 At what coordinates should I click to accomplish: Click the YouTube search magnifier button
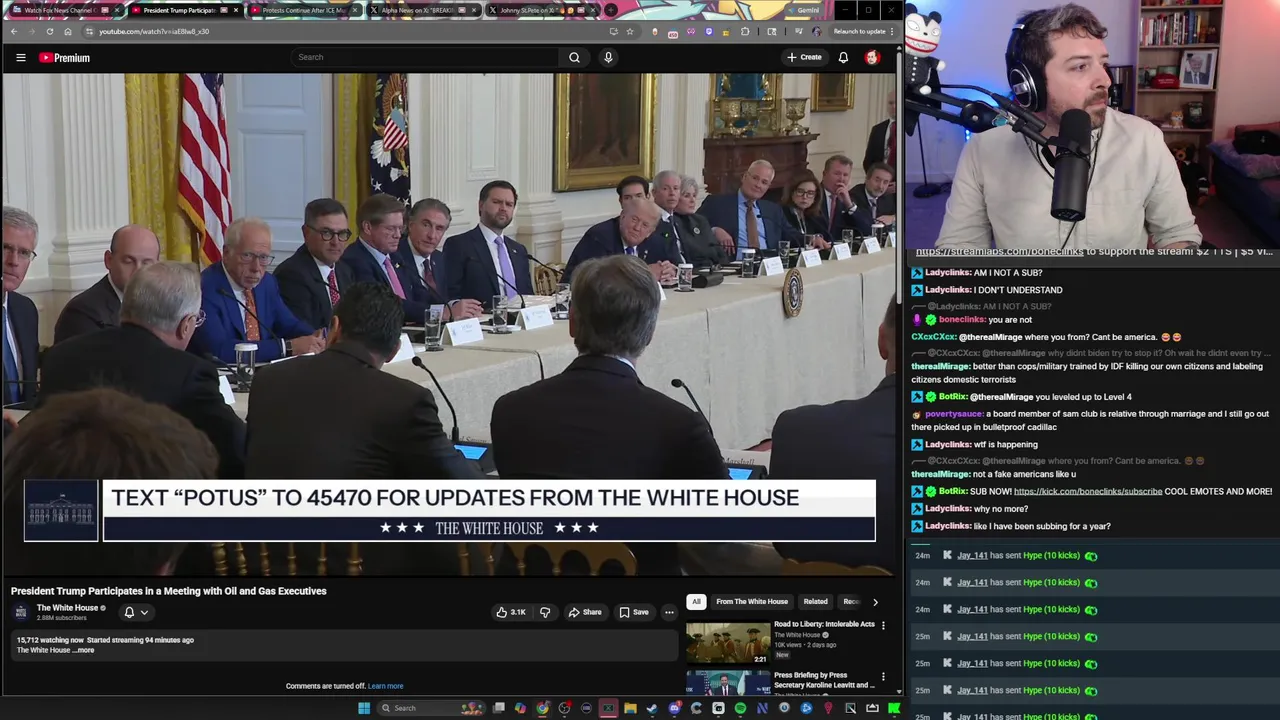(x=574, y=57)
